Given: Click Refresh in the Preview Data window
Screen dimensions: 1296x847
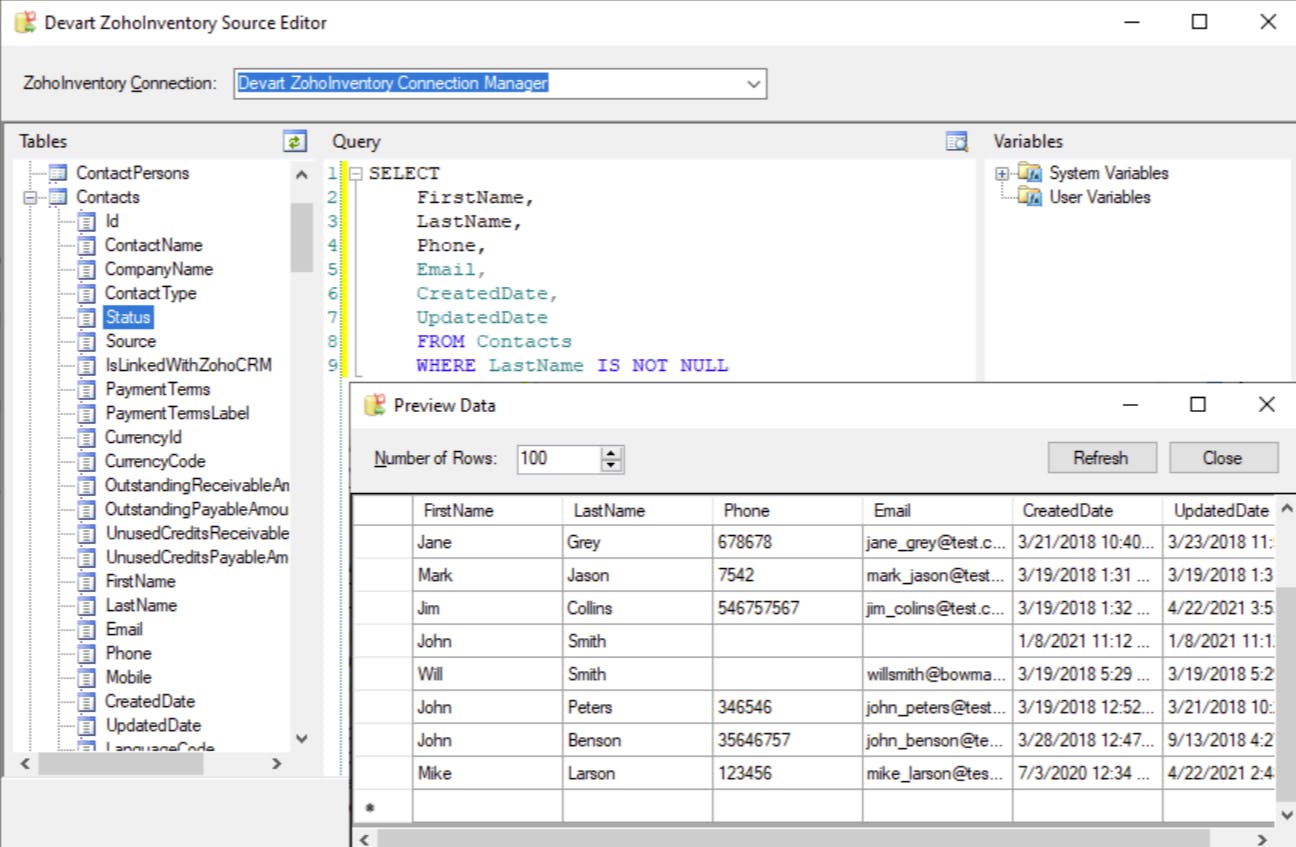Looking at the screenshot, I should coord(1102,457).
